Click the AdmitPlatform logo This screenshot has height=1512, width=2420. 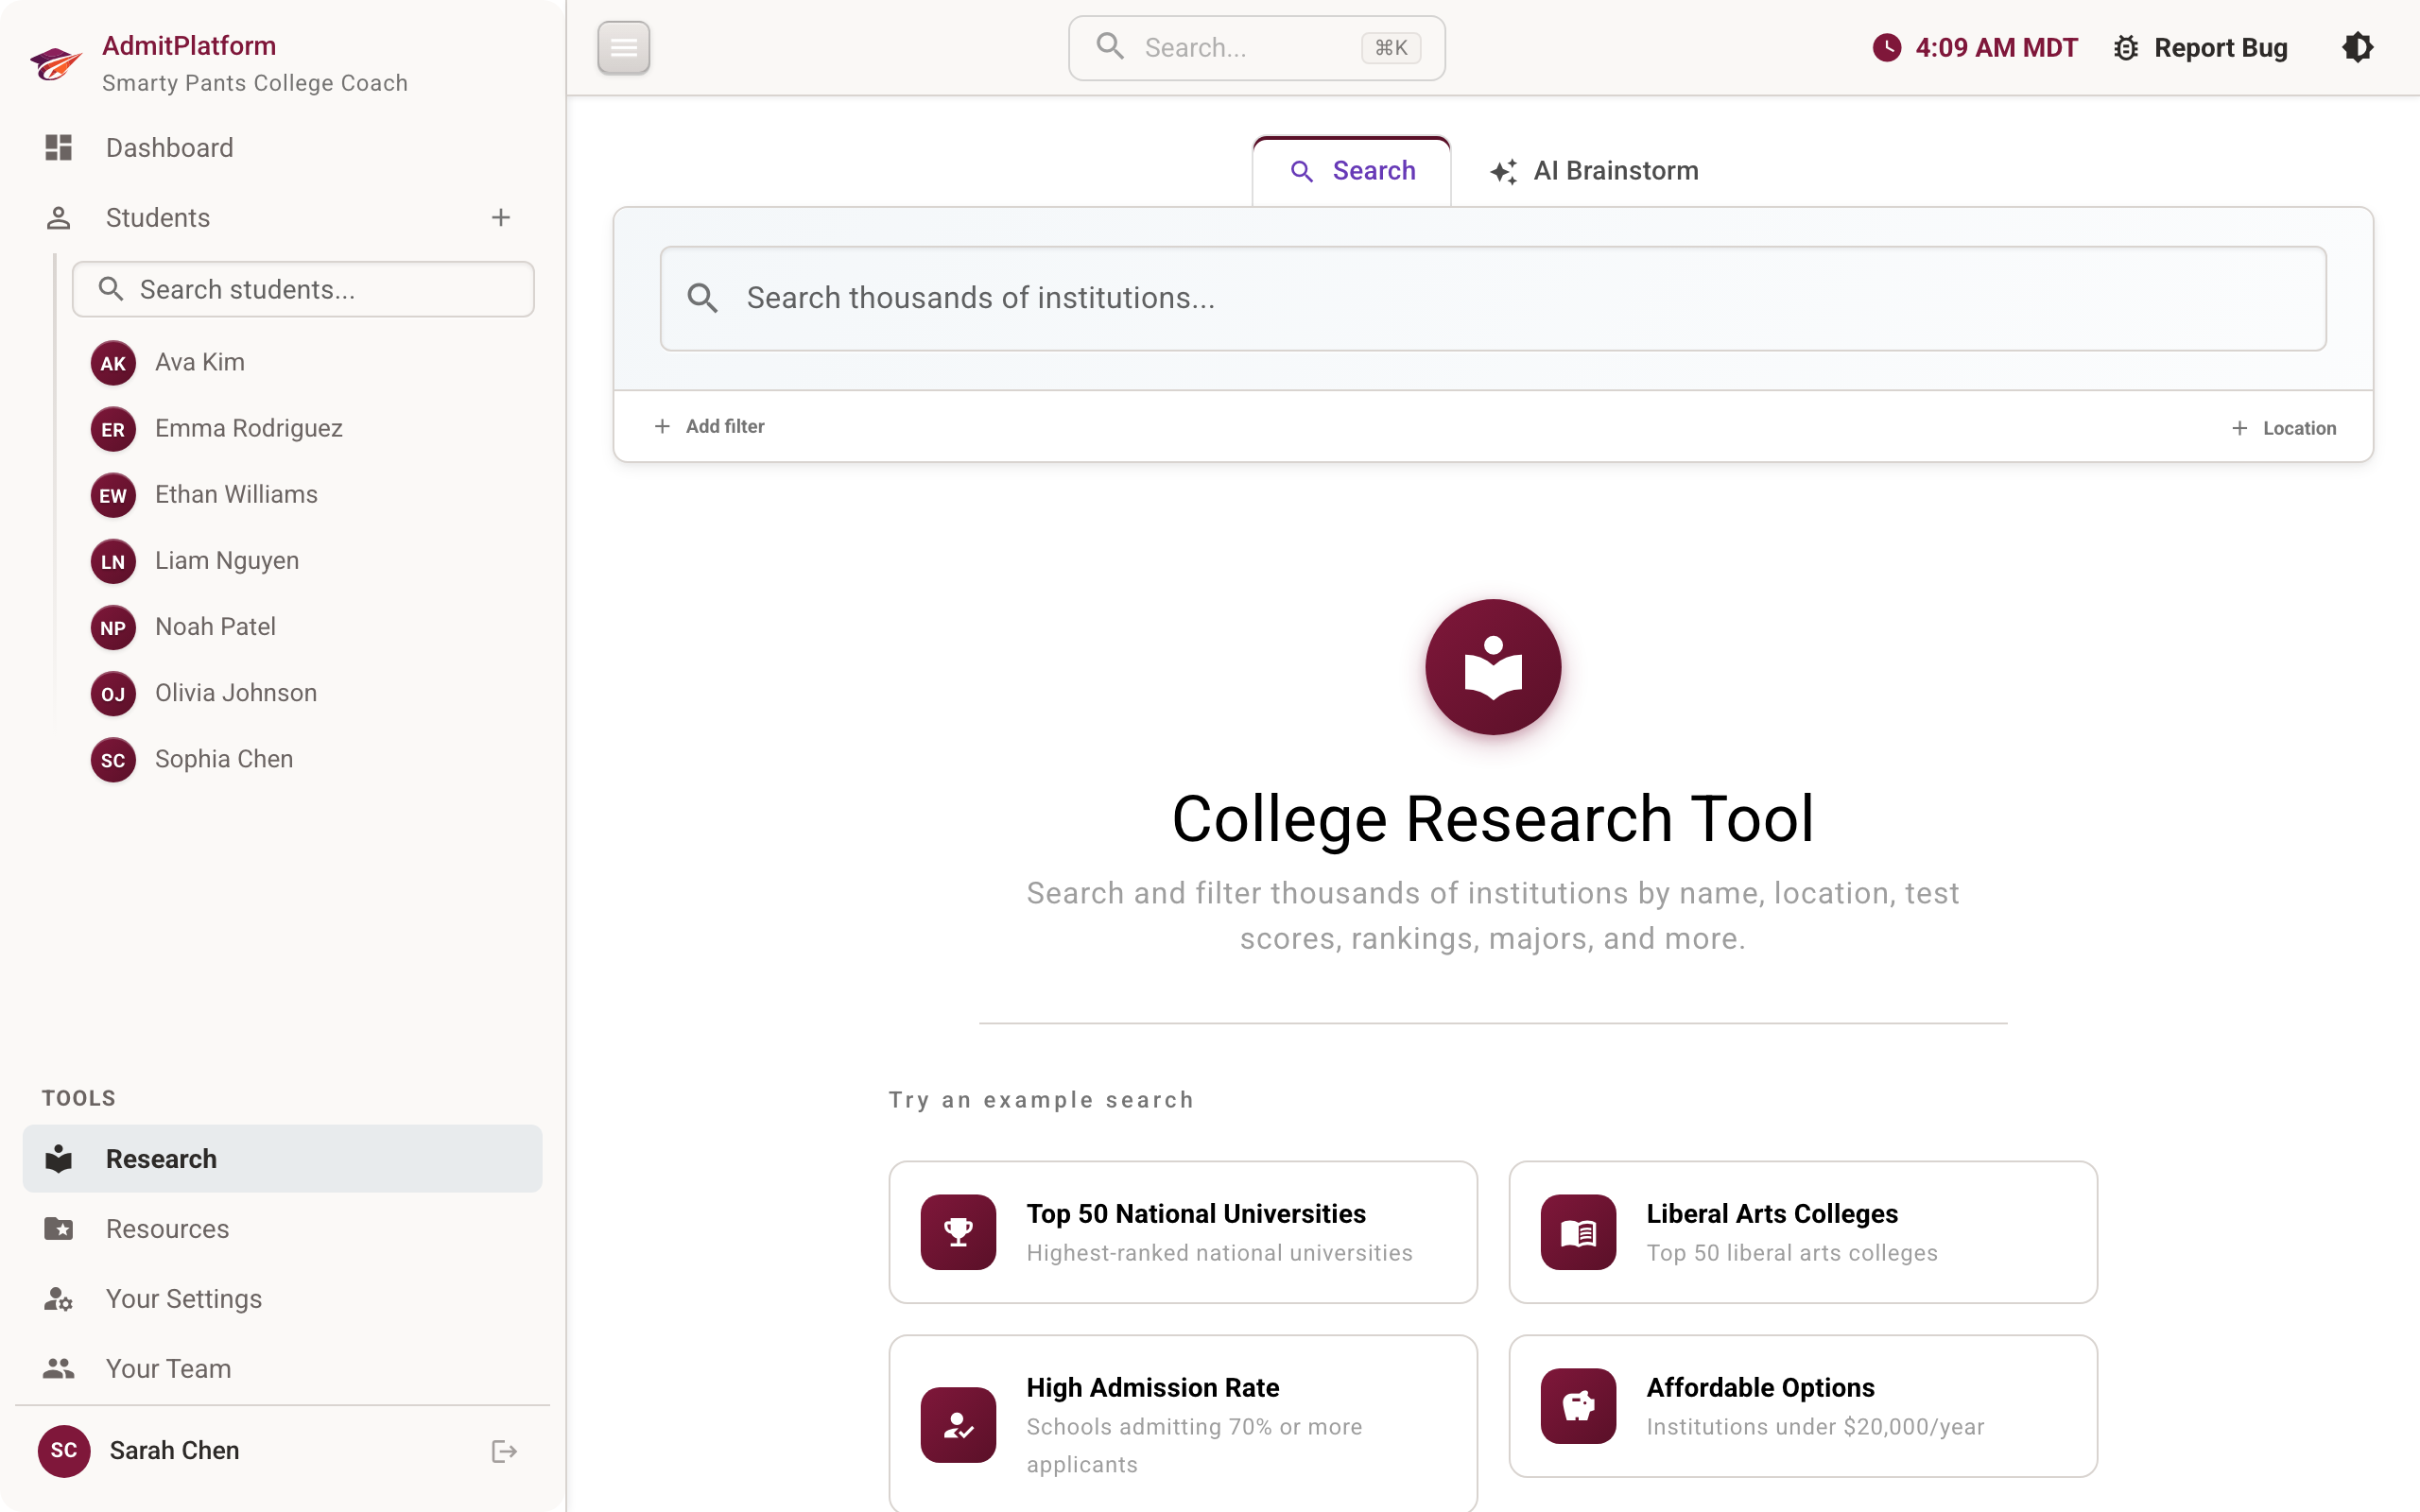[x=56, y=62]
